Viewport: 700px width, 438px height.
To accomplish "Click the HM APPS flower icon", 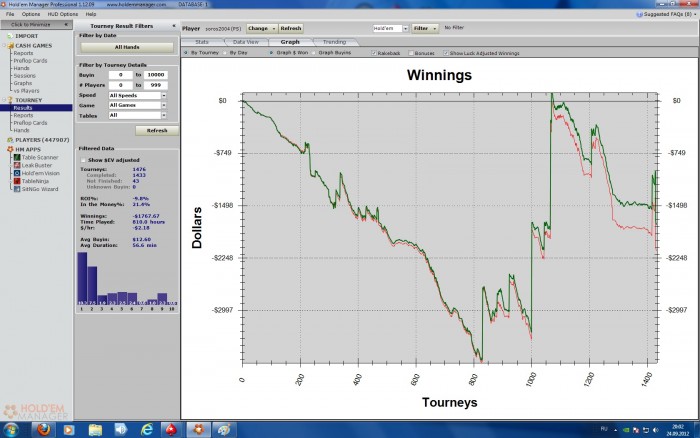I will [x=10, y=149].
